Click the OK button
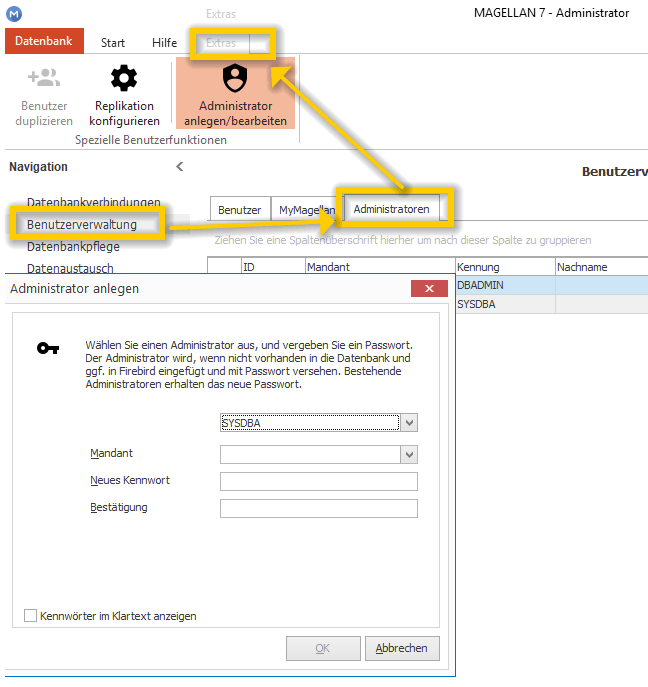This screenshot has height=687, width=648. (323, 648)
